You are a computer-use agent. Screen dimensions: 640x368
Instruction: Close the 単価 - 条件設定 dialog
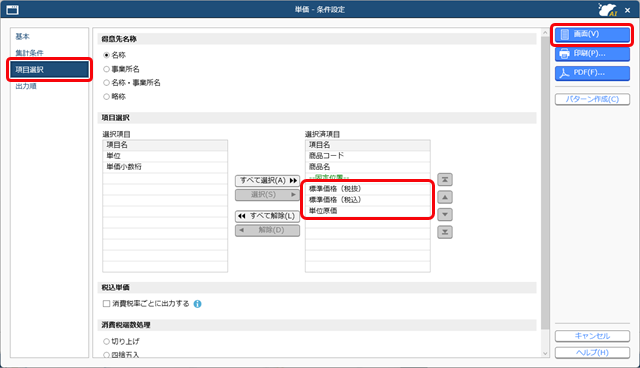coord(627,10)
